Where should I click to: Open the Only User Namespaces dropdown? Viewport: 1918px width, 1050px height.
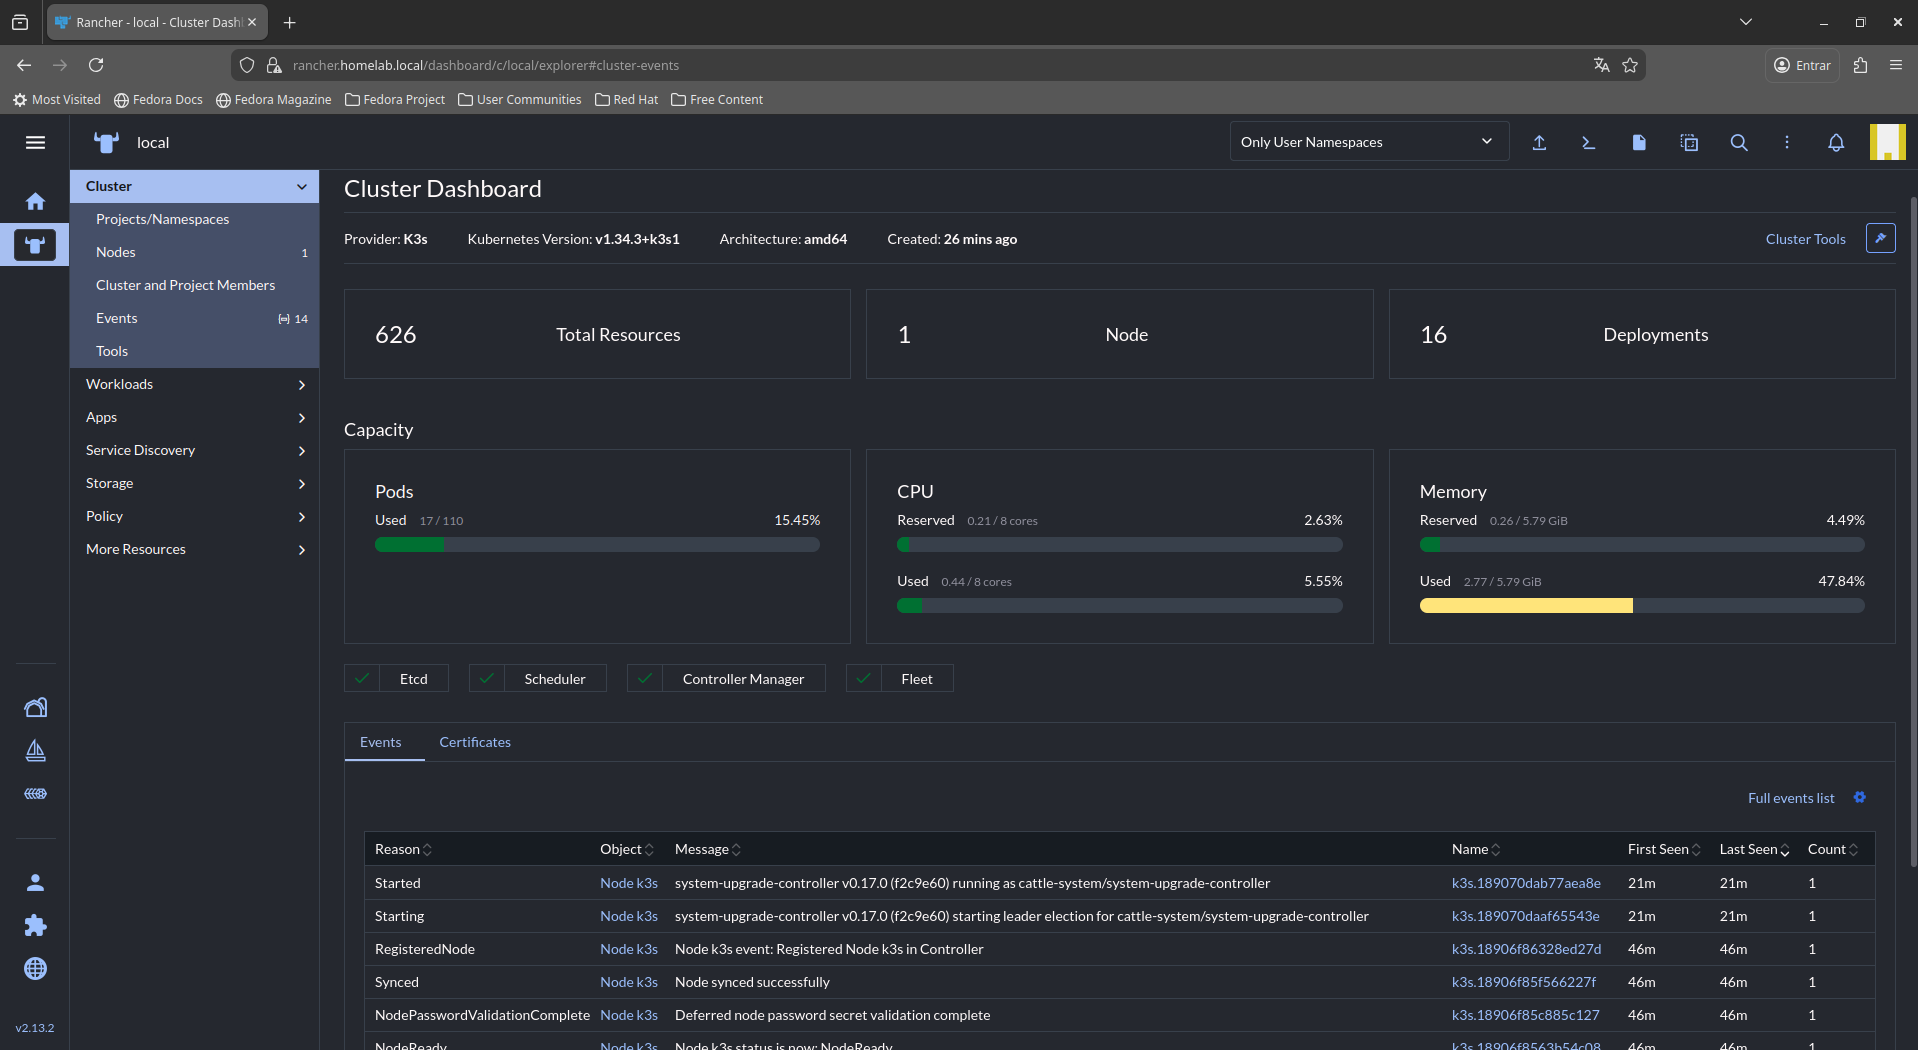click(x=1366, y=142)
